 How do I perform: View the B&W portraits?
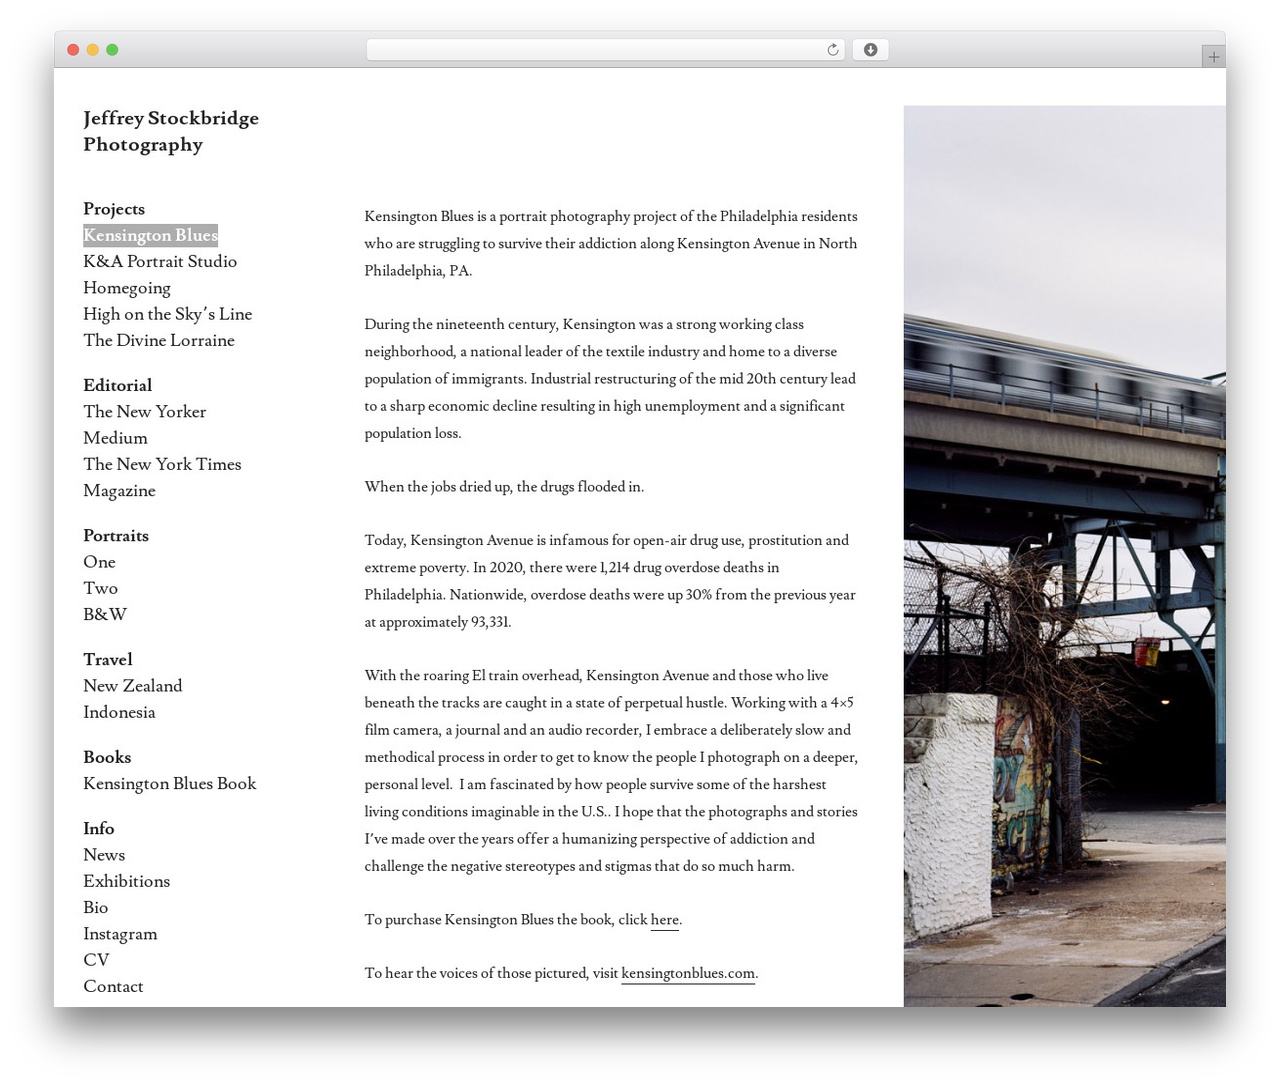click(105, 614)
